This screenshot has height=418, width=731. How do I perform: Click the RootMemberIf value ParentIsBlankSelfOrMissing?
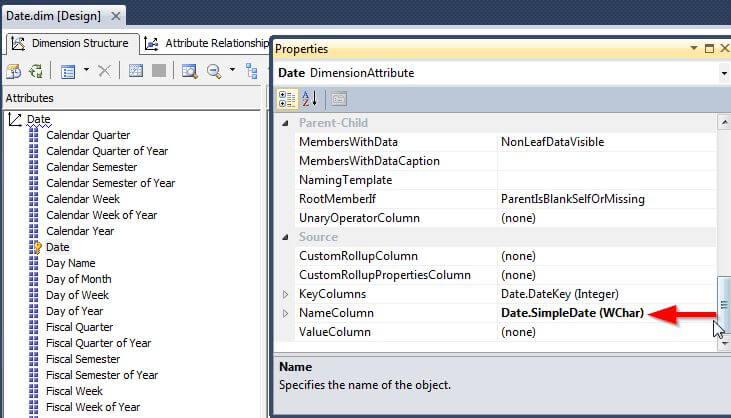coord(572,199)
